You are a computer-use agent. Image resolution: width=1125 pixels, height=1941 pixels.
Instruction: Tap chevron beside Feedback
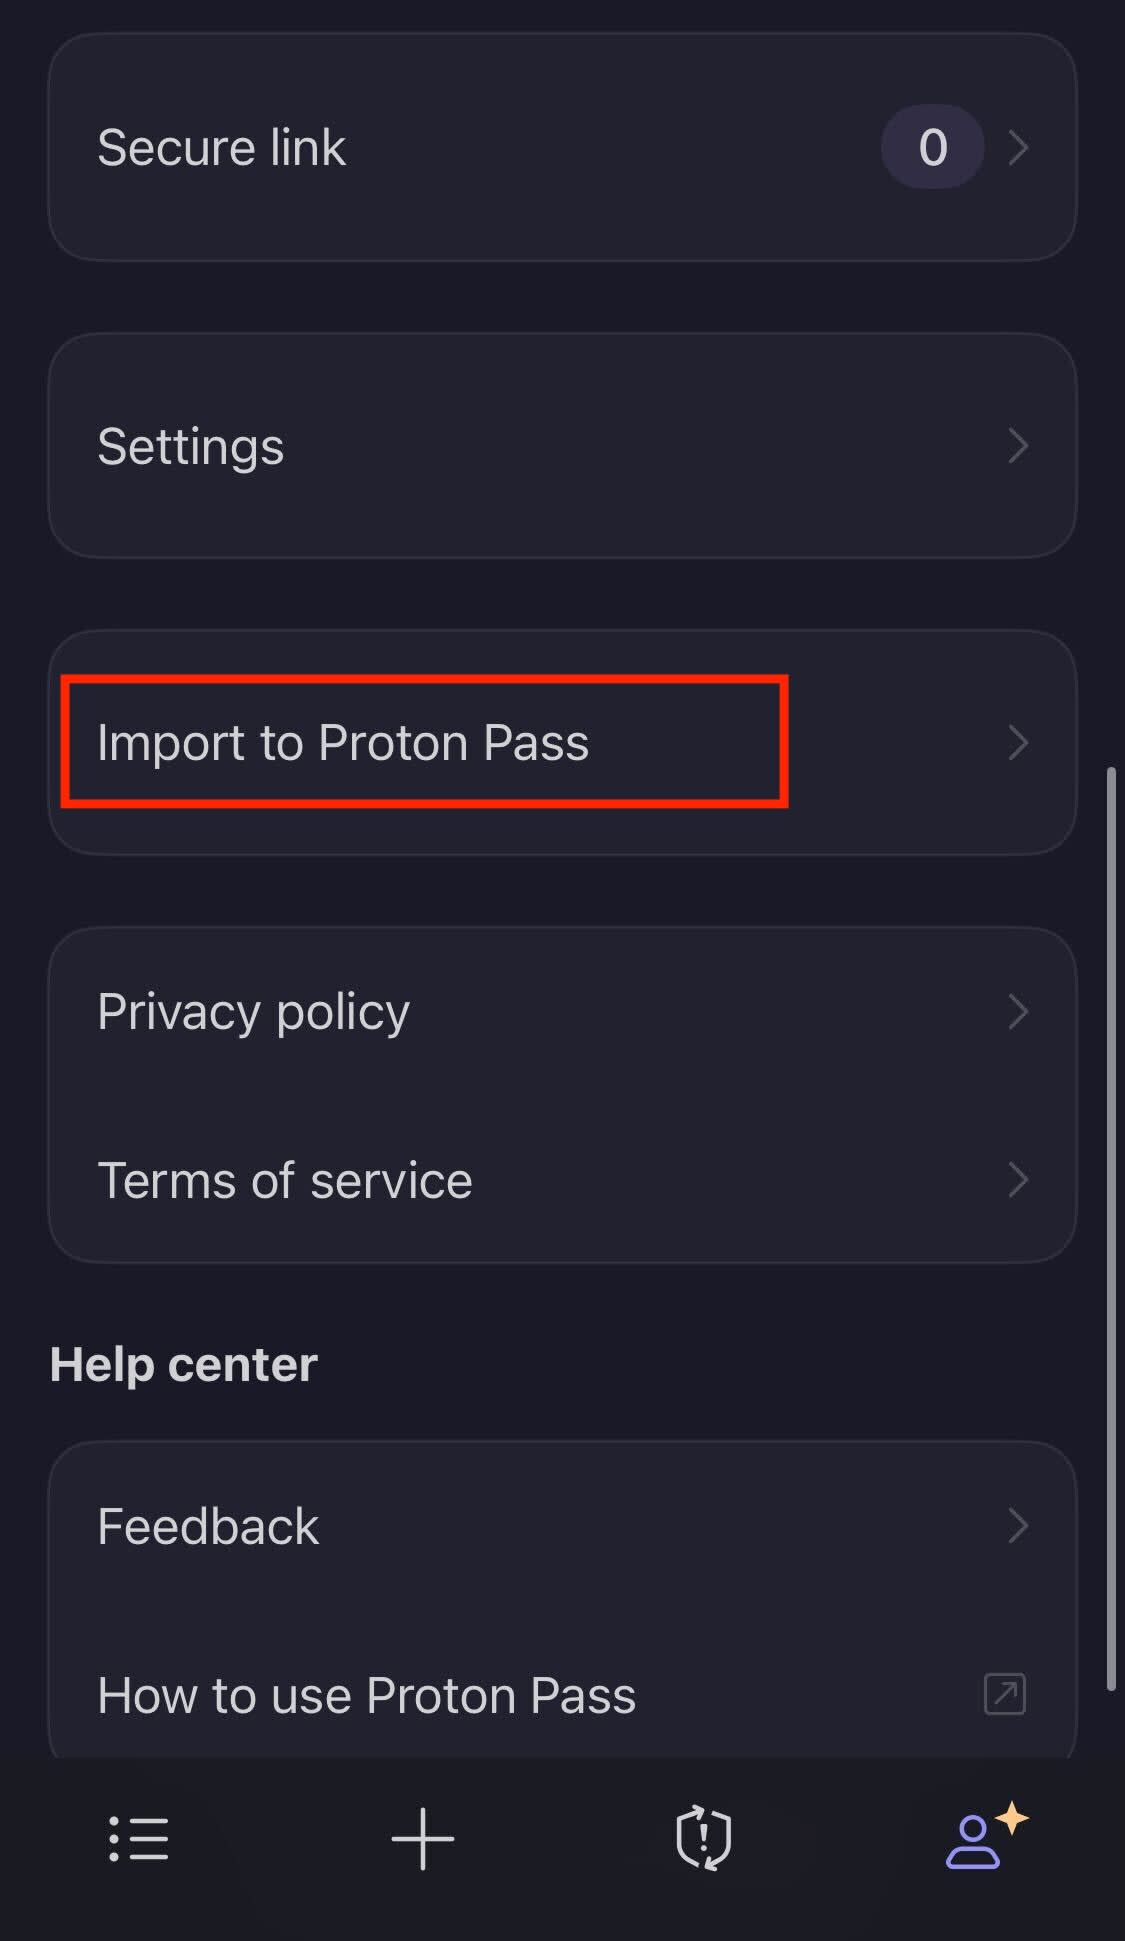[x=1018, y=1526]
